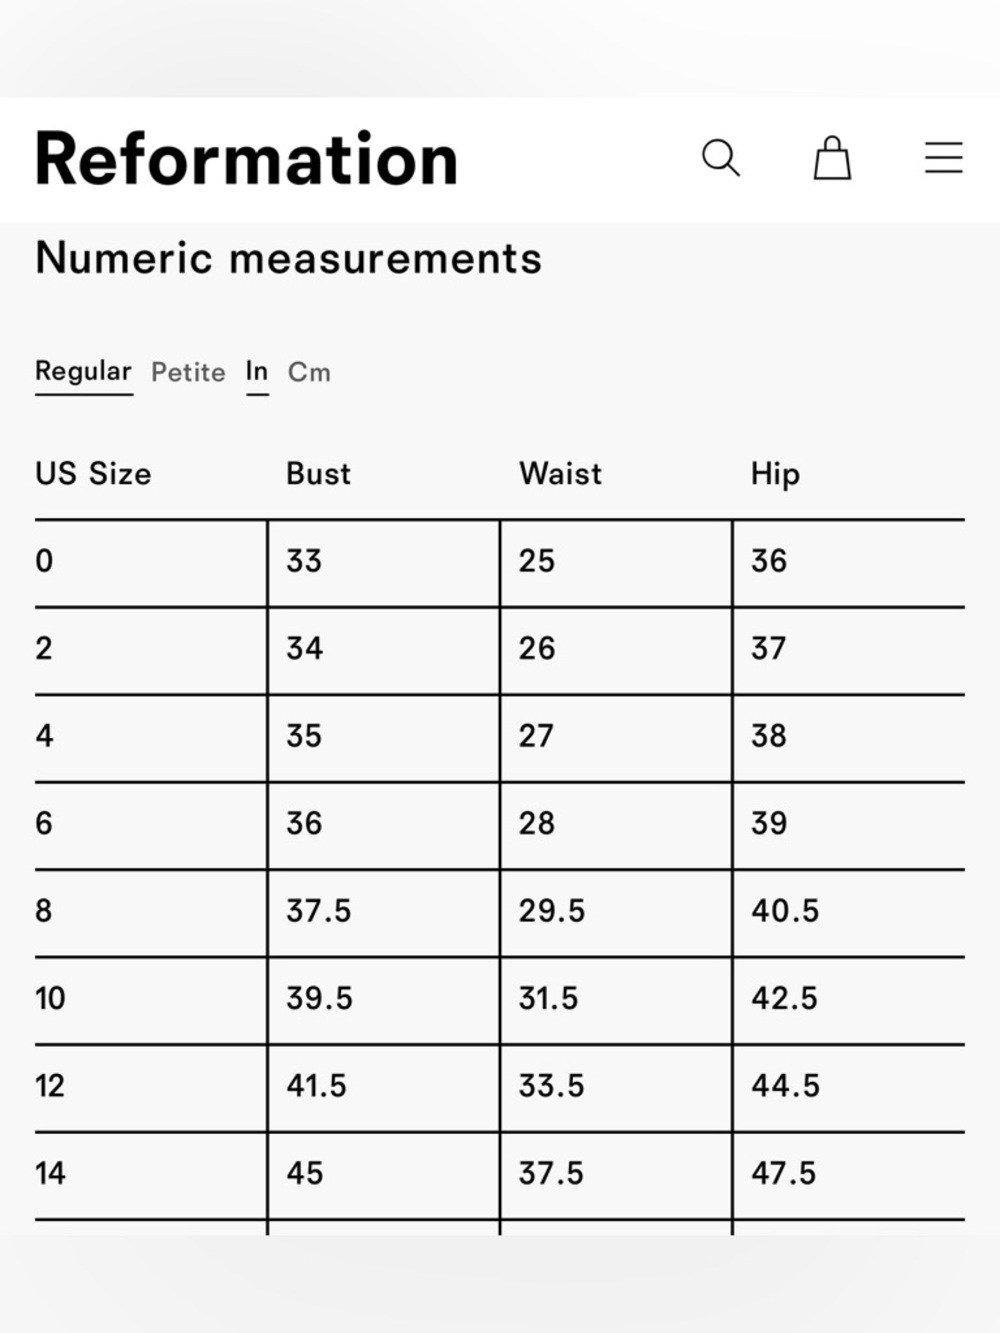Switch to the Regular sizing tab

click(x=83, y=372)
